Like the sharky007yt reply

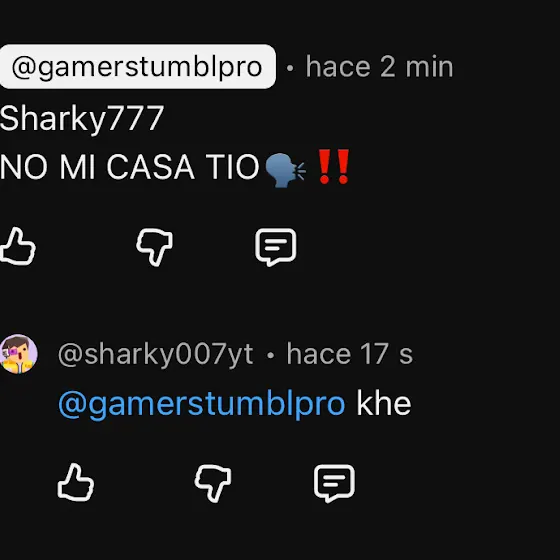click(76, 482)
